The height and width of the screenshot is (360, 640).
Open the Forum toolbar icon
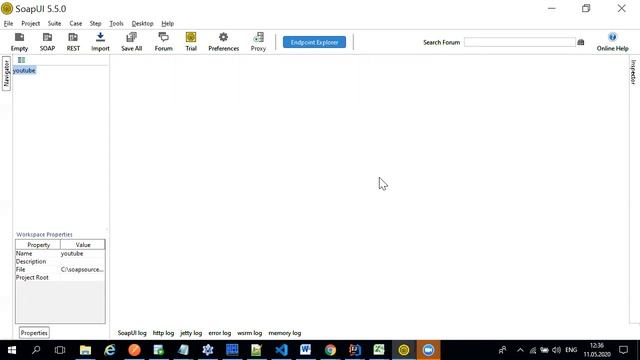(163, 42)
